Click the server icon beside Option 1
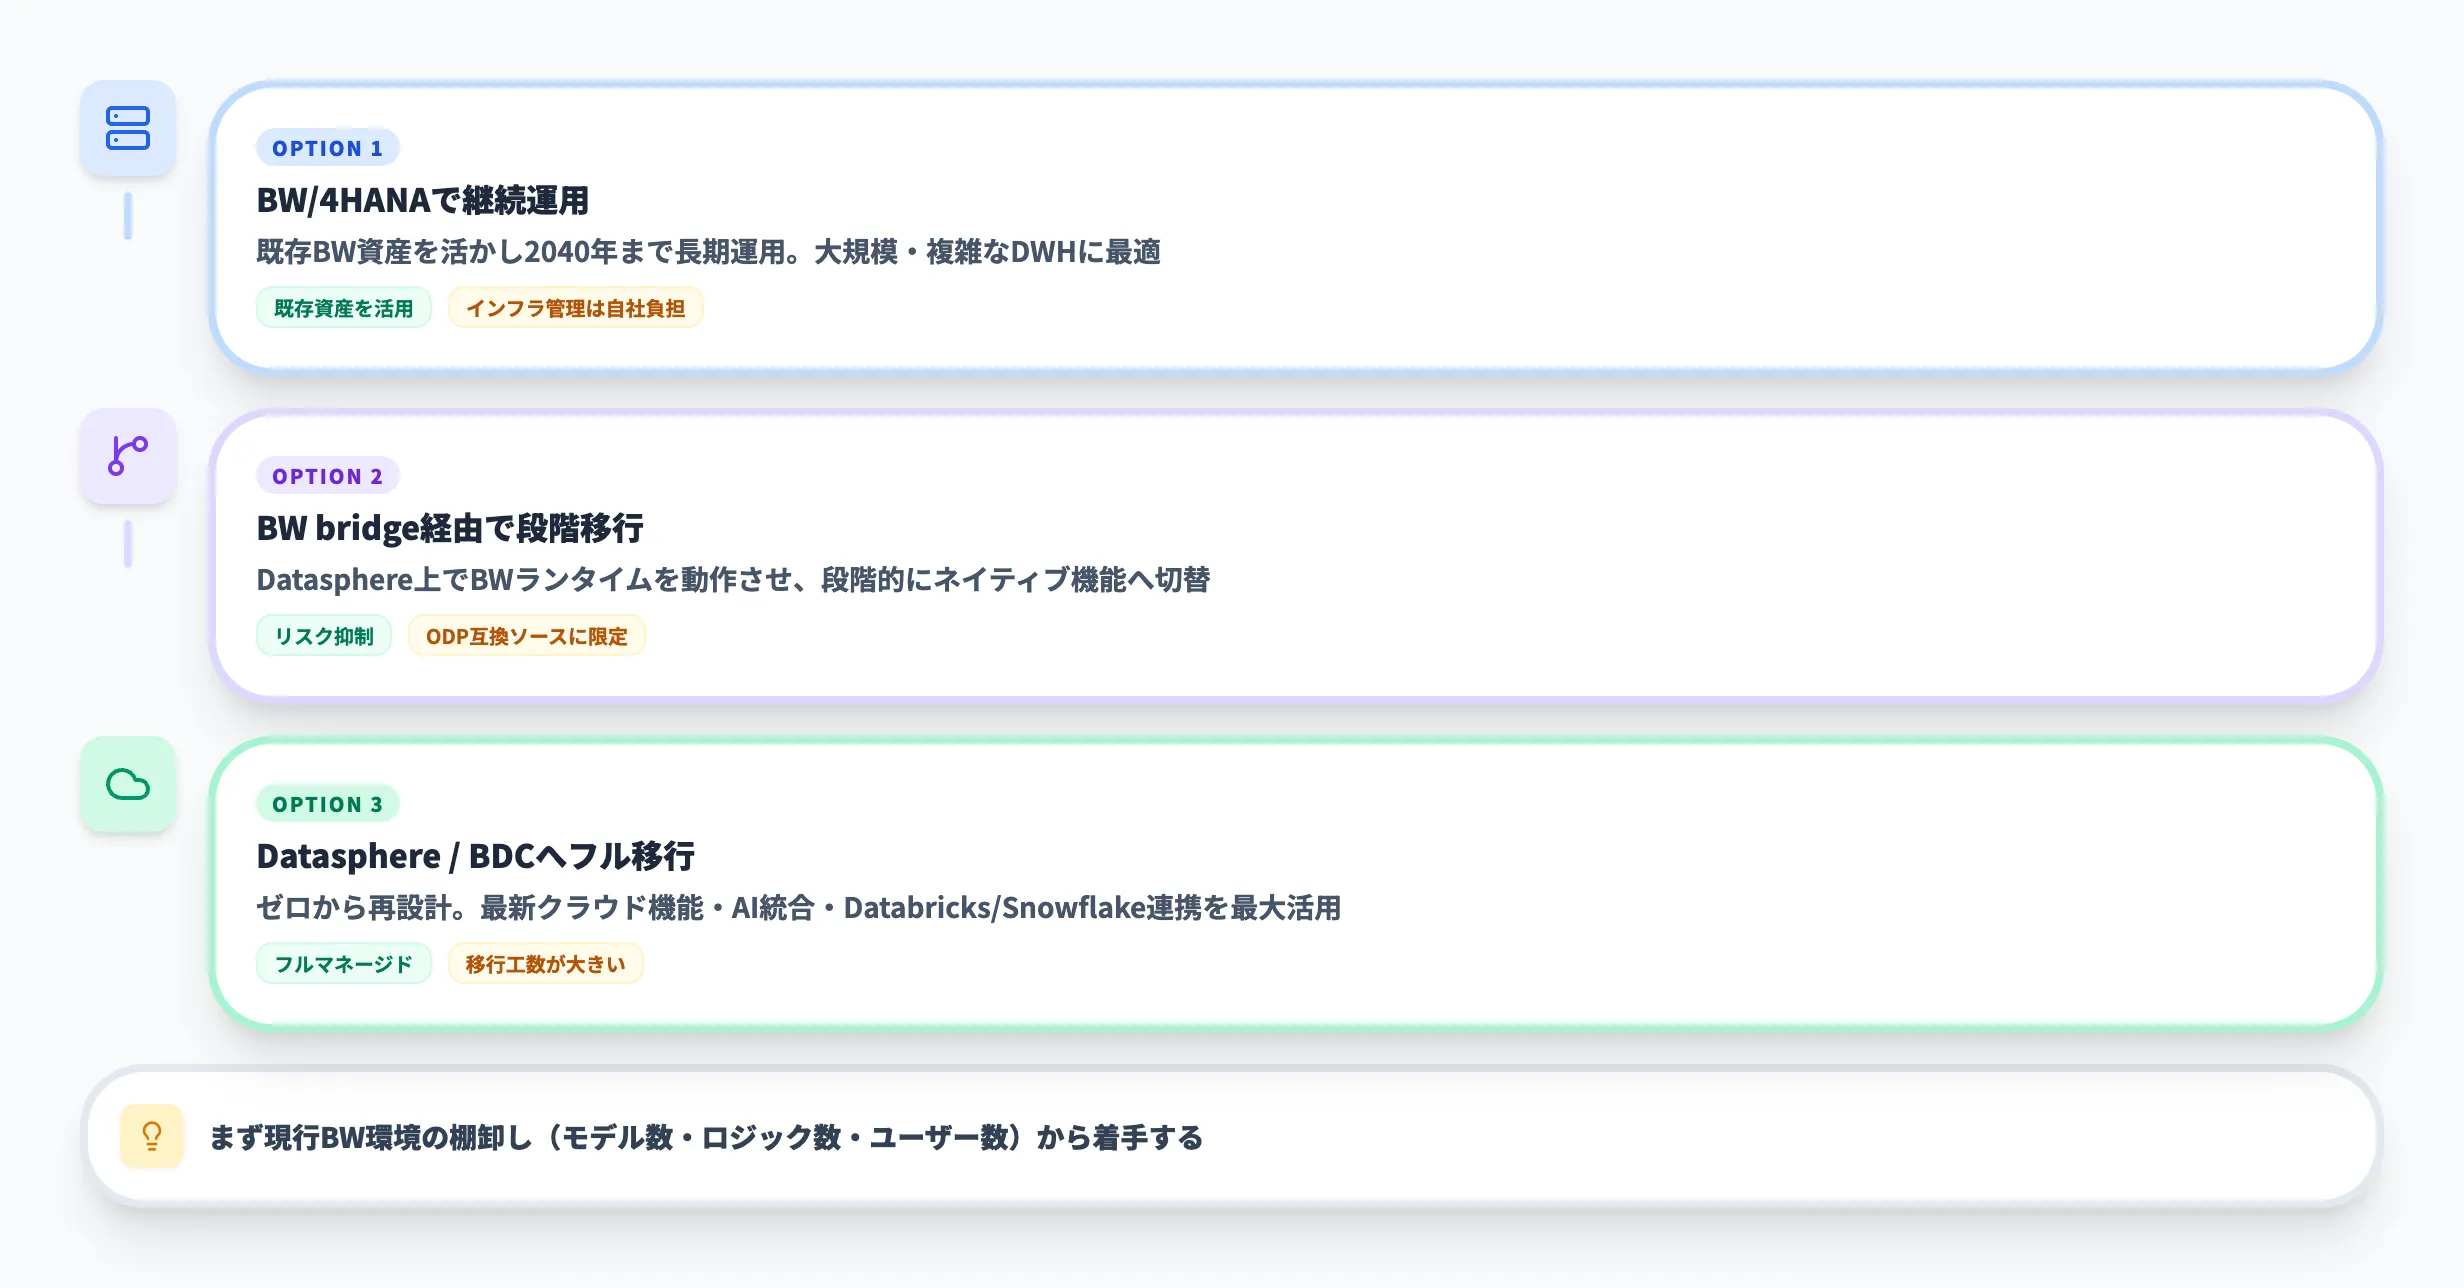Image resolution: width=2464 pixels, height=1288 pixels. pyautogui.click(x=128, y=129)
